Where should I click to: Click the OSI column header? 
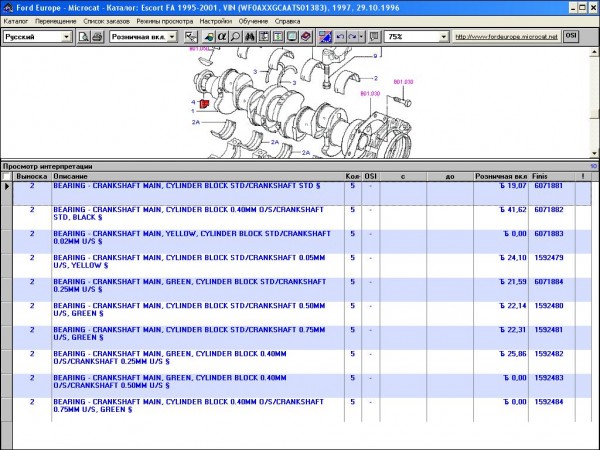370,176
